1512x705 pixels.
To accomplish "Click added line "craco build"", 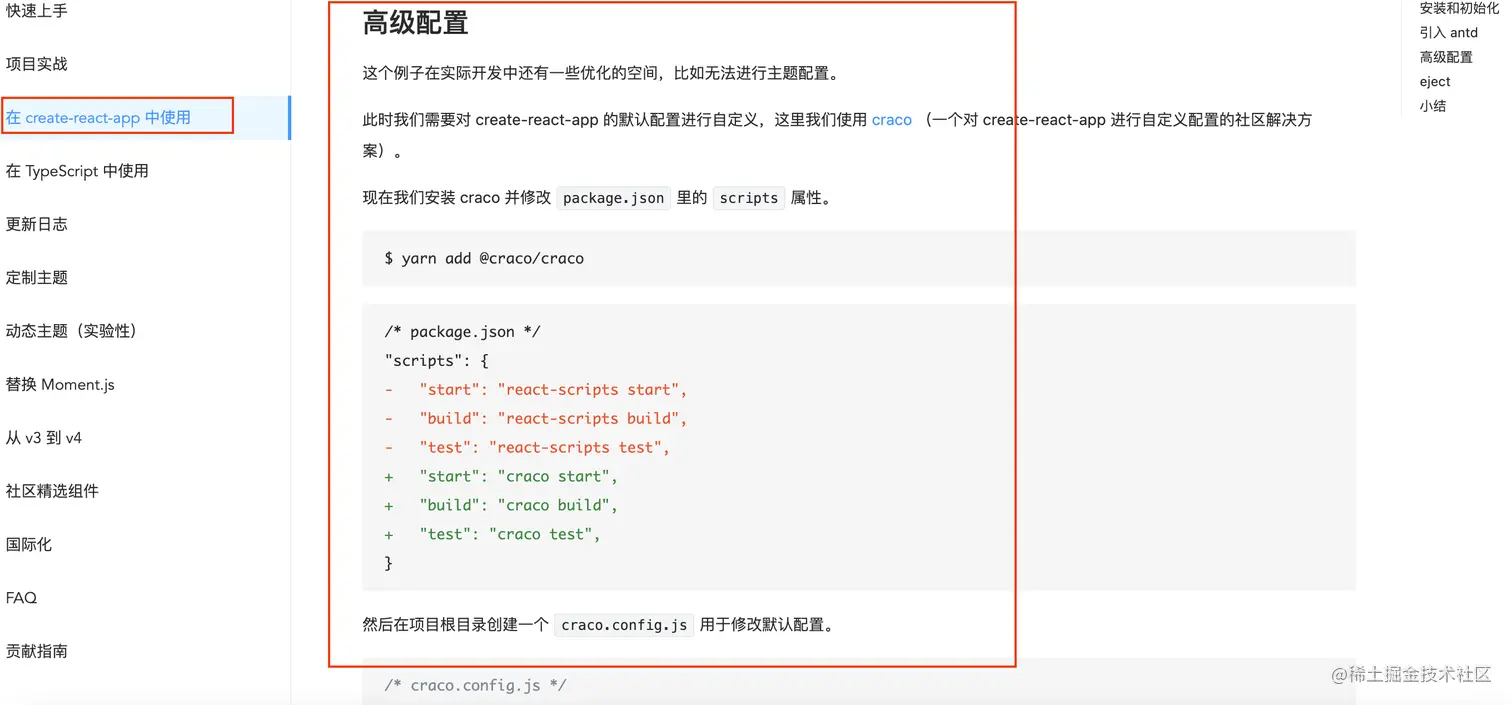I will [x=501, y=506].
